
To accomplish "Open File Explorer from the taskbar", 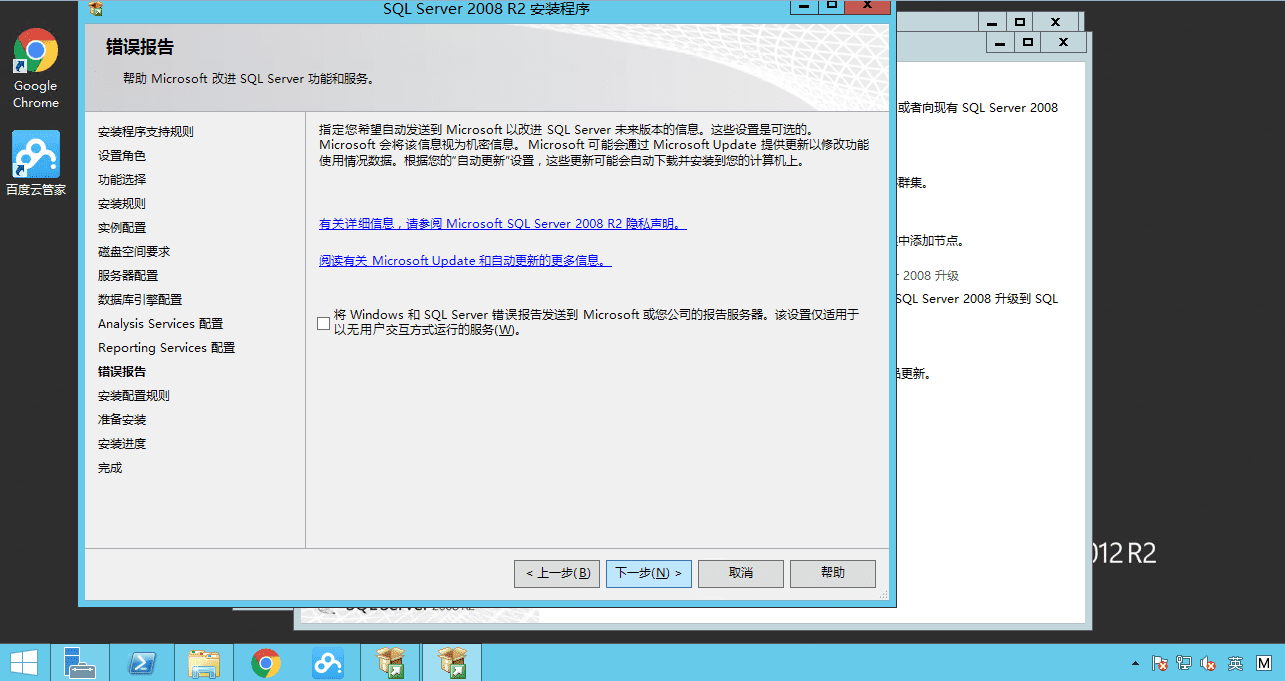I will (204, 662).
